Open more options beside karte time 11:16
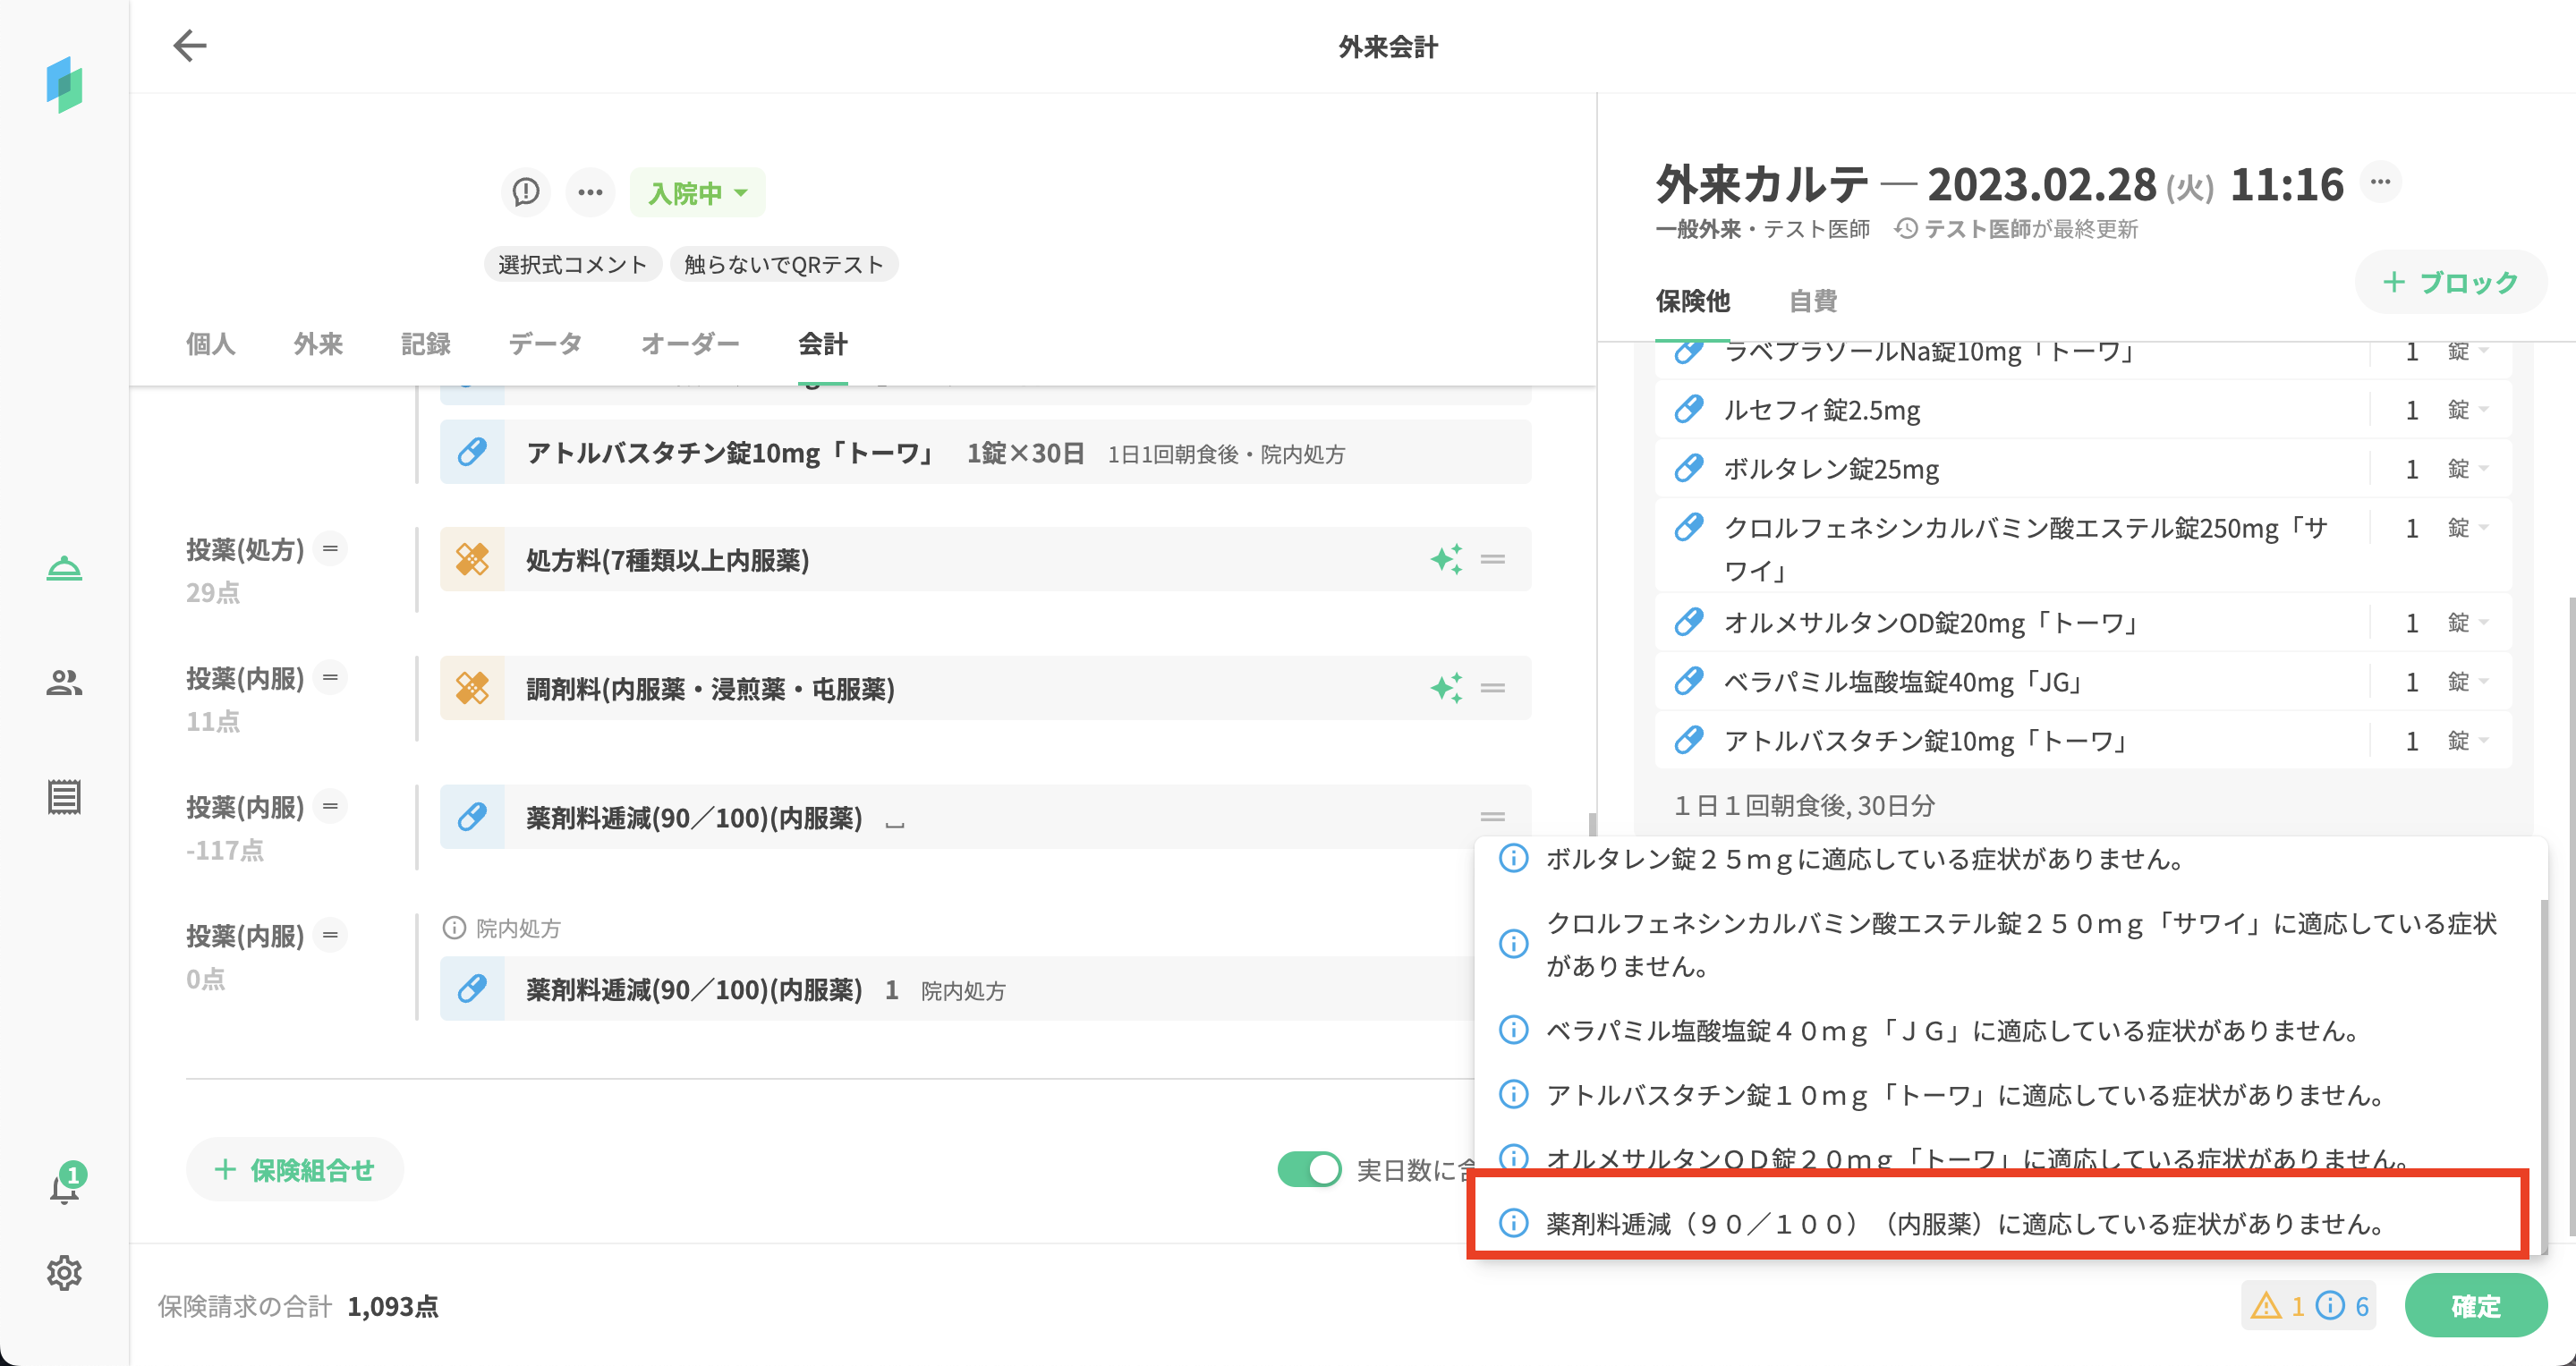 [2380, 182]
